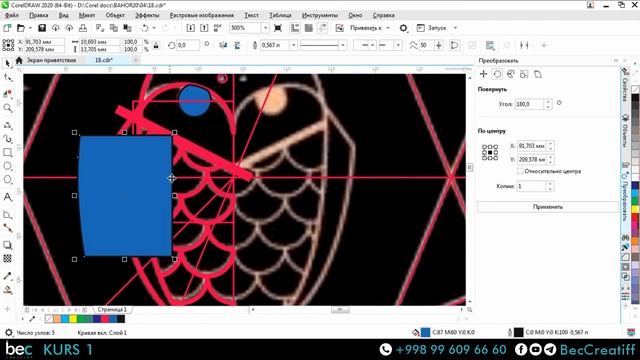Click the Close curve icon in property bar
The image size is (640, 360).
(454, 45)
